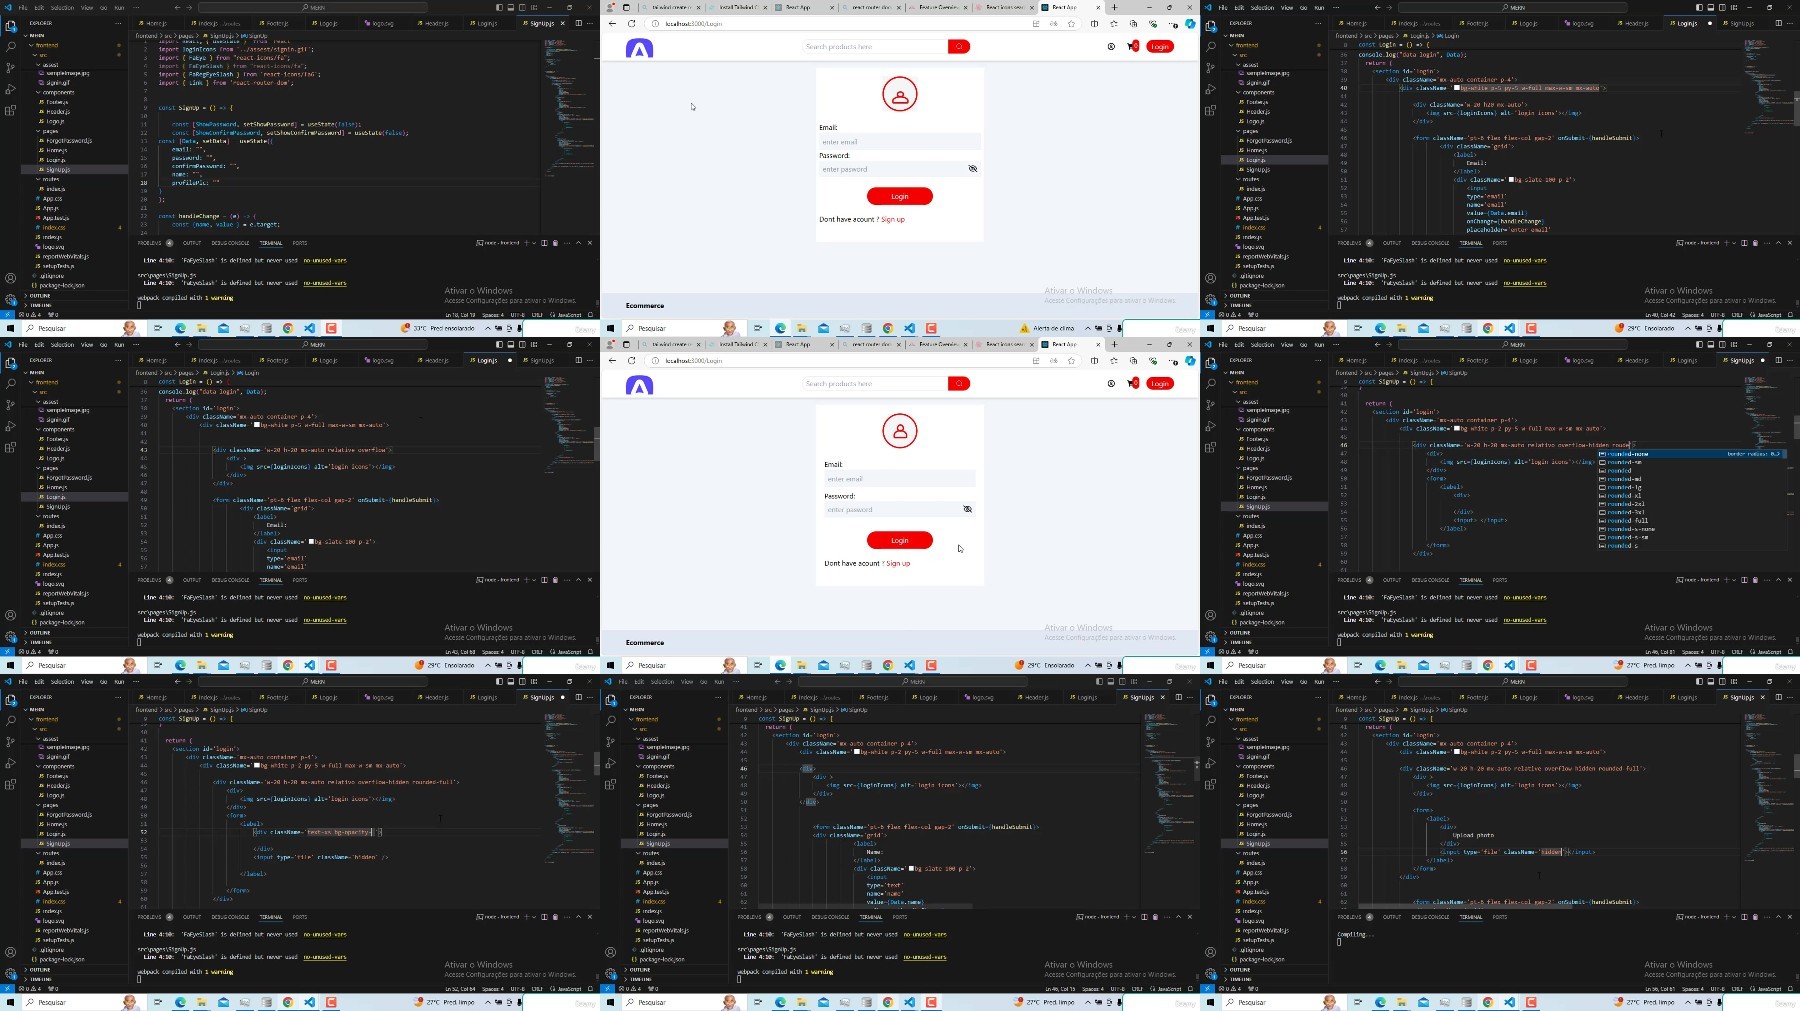This screenshot has width=1800, height=1011.
Task: Click bg-white color swatch in middle-right VS Code editor
Action: pyautogui.click(x=1457, y=428)
